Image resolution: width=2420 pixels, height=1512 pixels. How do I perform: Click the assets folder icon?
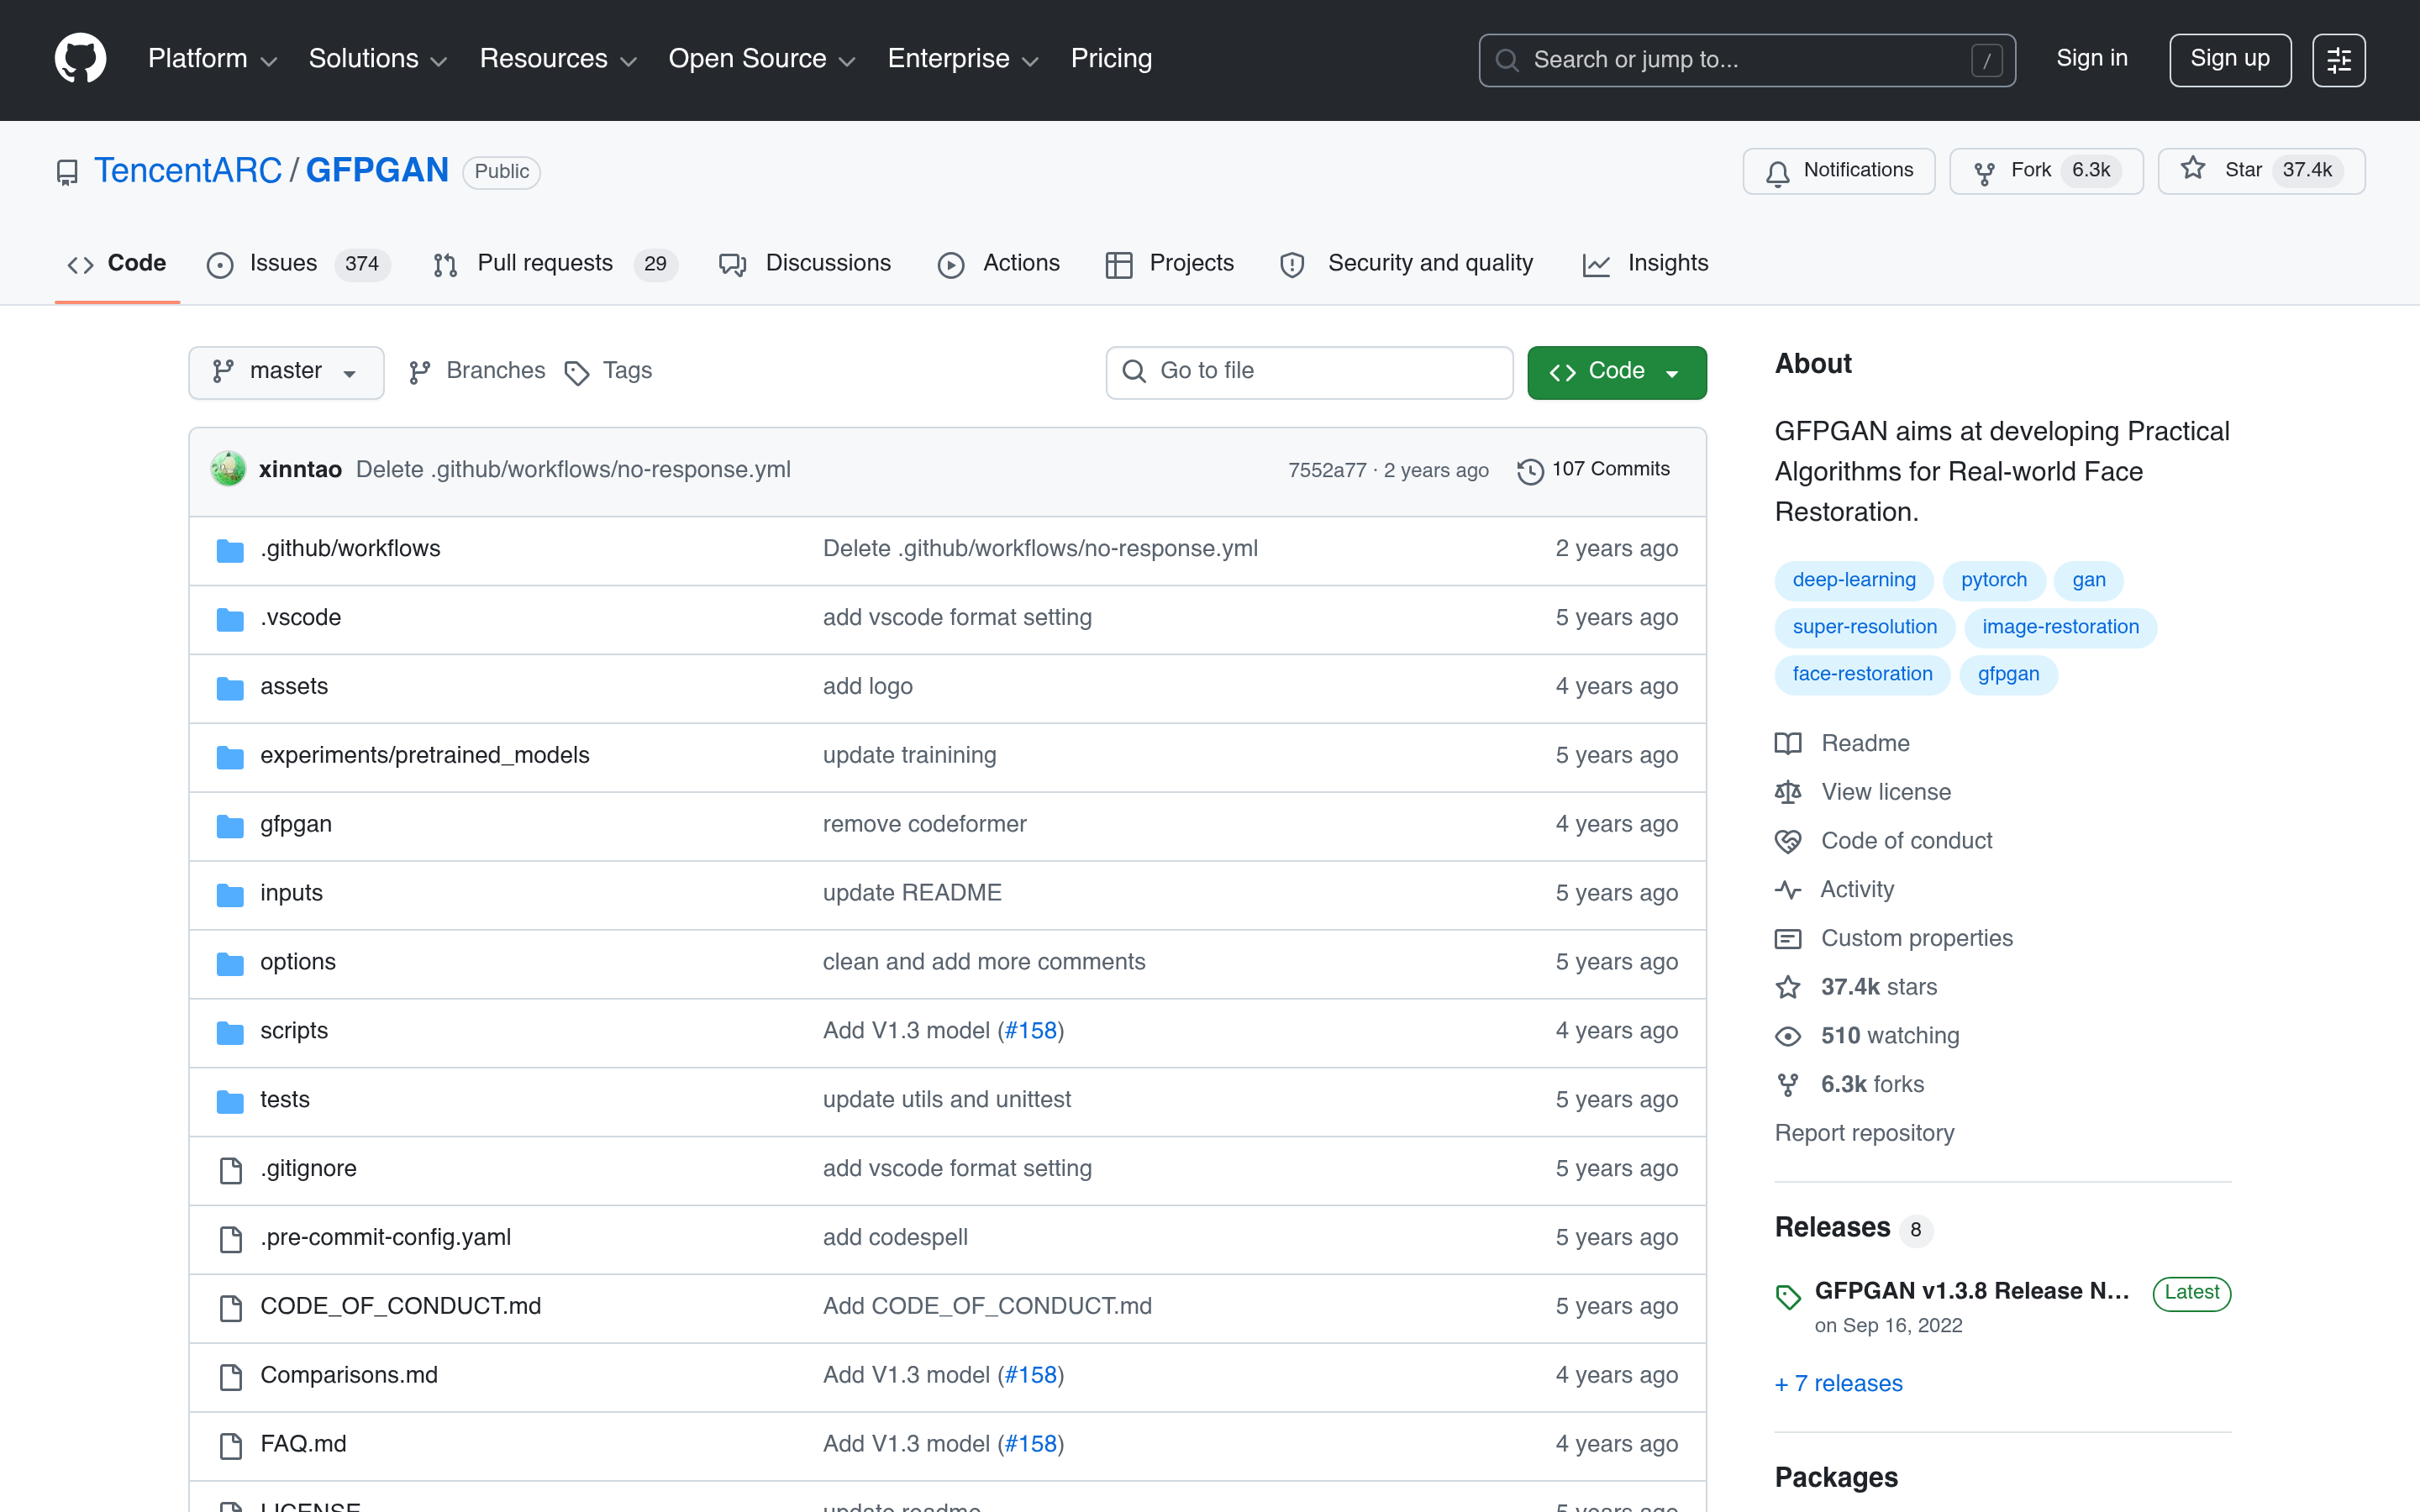pos(230,688)
